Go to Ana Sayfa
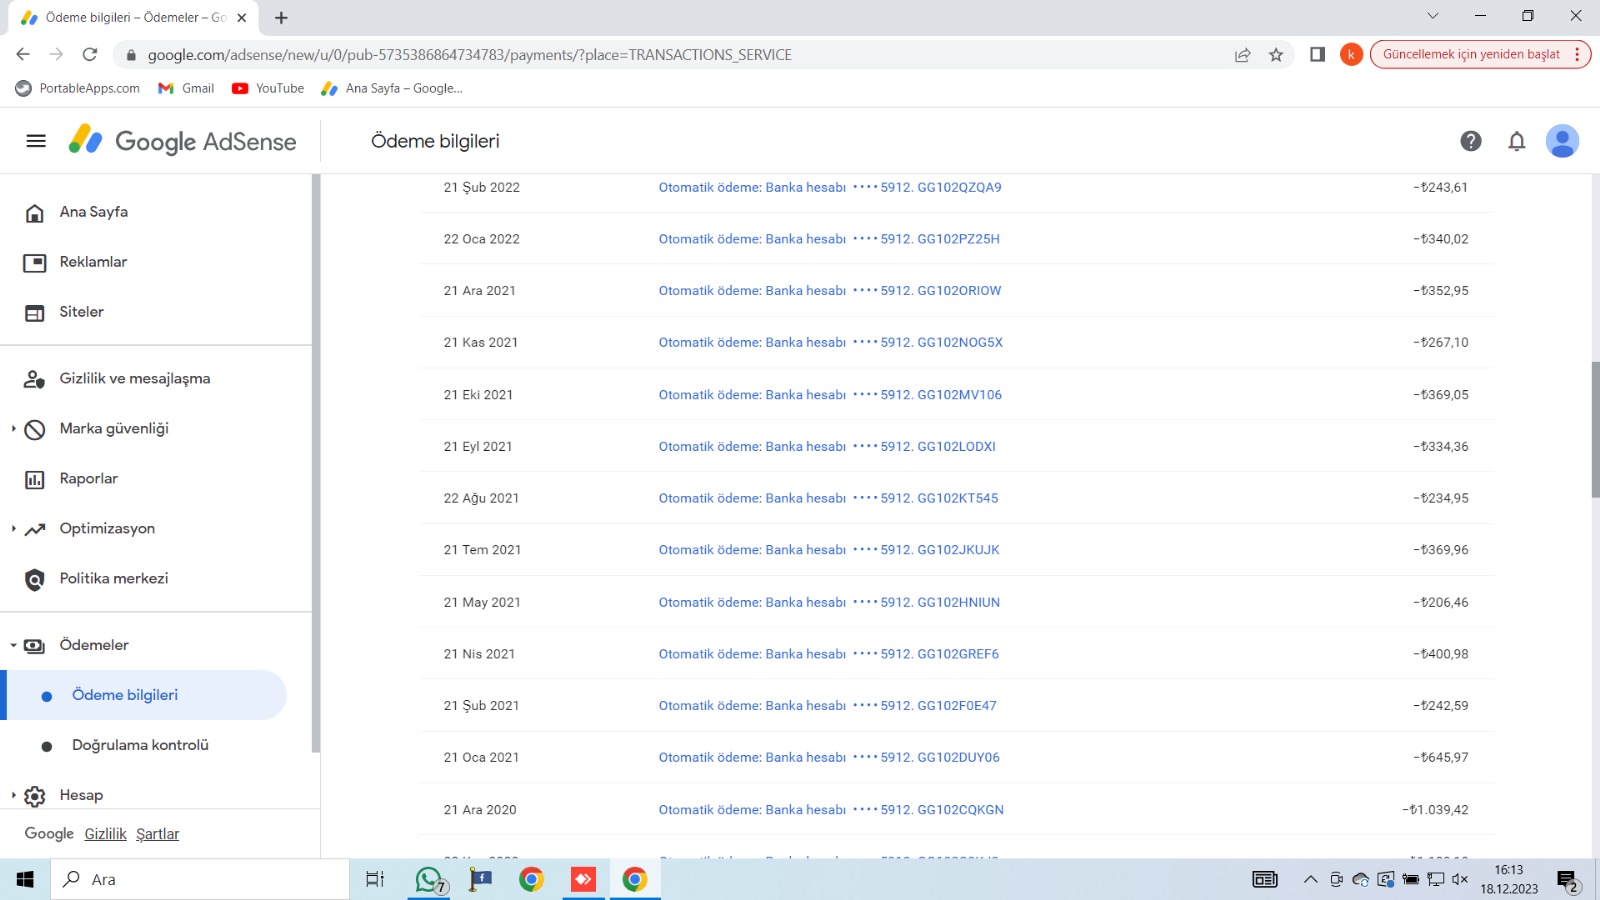 pyautogui.click(x=93, y=212)
